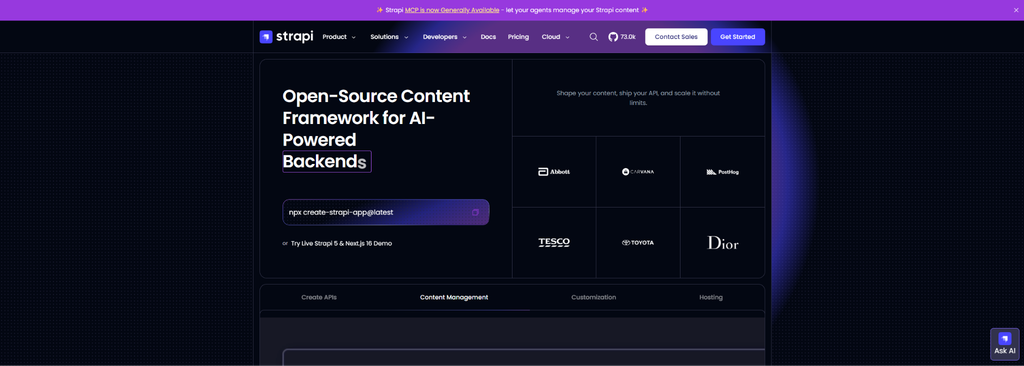Open the Pricing page
Image resolution: width=1024 pixels, height=366 pixels.
coord(518,37)
